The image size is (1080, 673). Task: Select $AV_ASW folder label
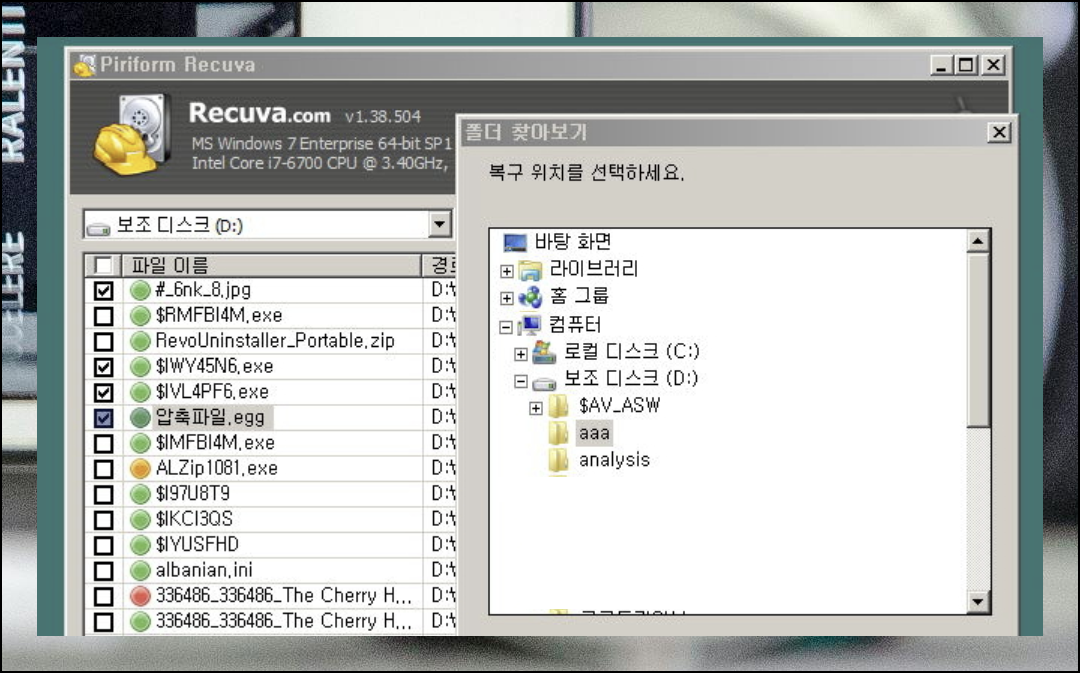(619, 406)
